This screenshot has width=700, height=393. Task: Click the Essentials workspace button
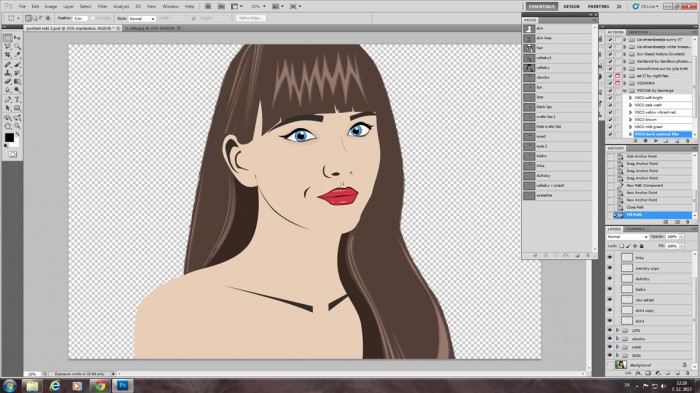coord(542,7)
